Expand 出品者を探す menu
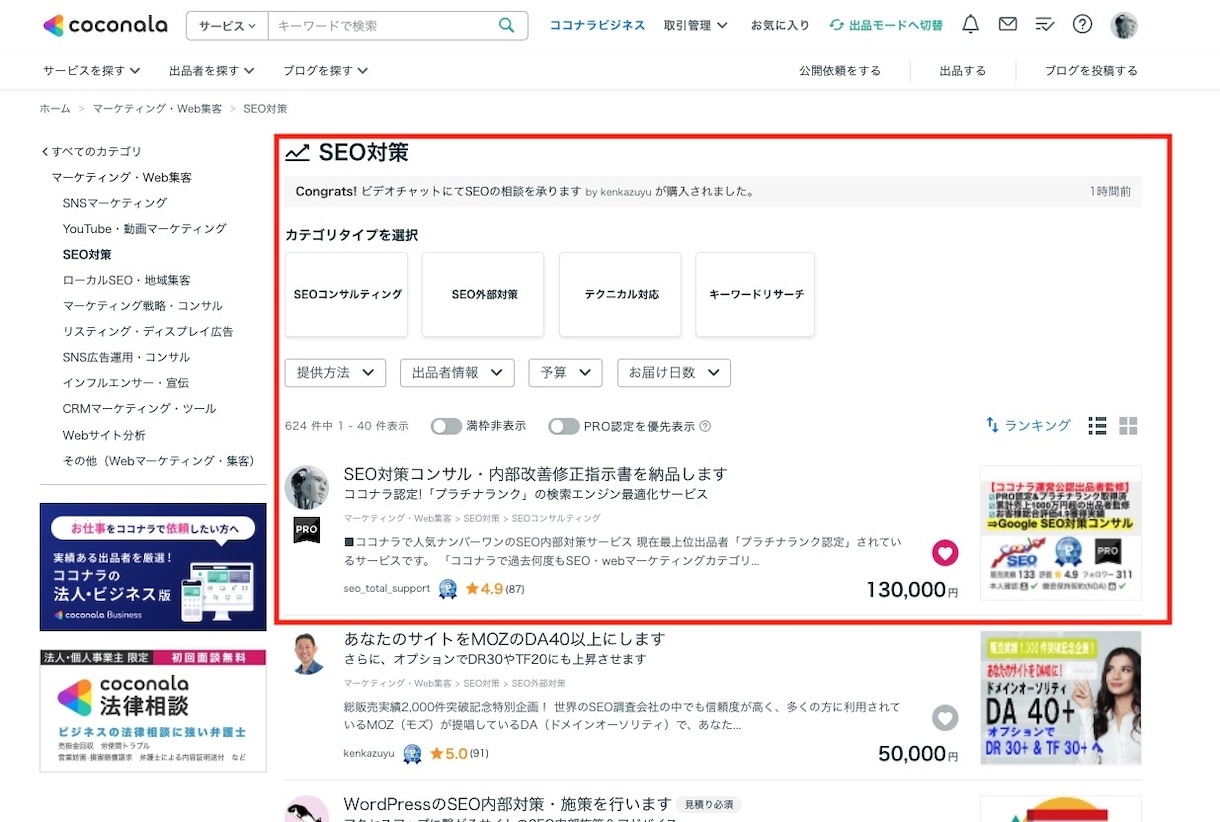 pyautogui.click(x=212, y=71)
